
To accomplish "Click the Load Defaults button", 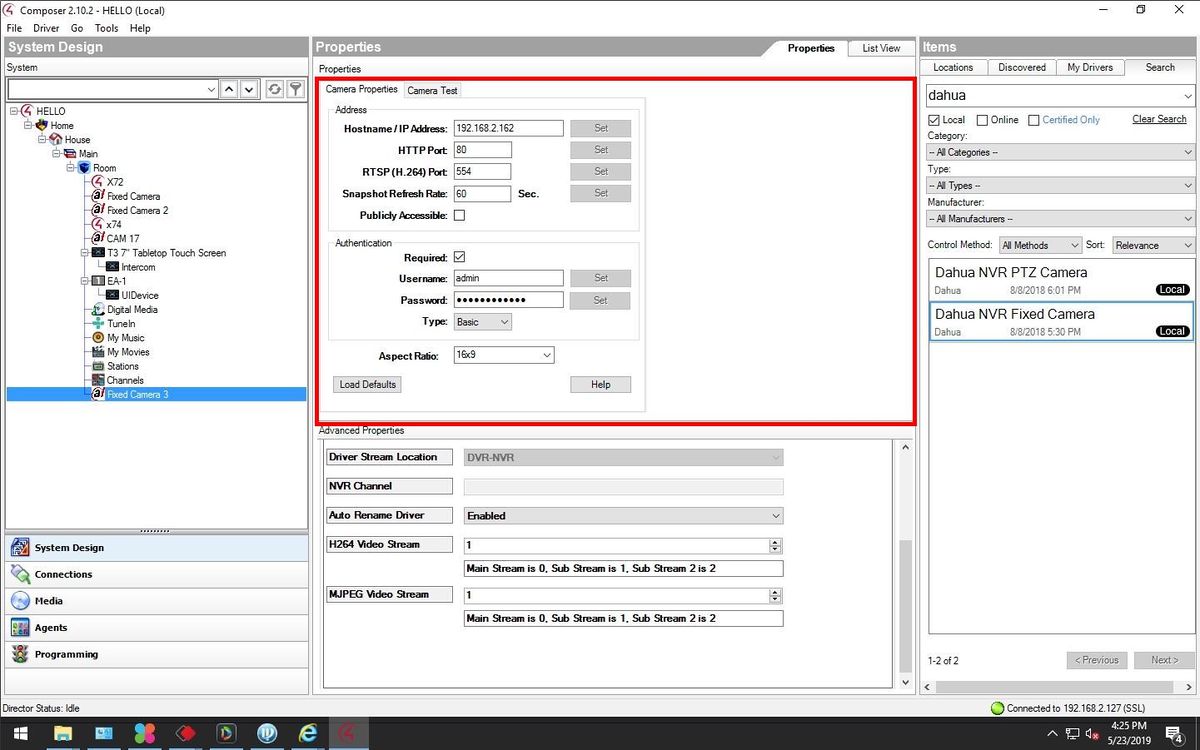I will [x=368, y=384].
